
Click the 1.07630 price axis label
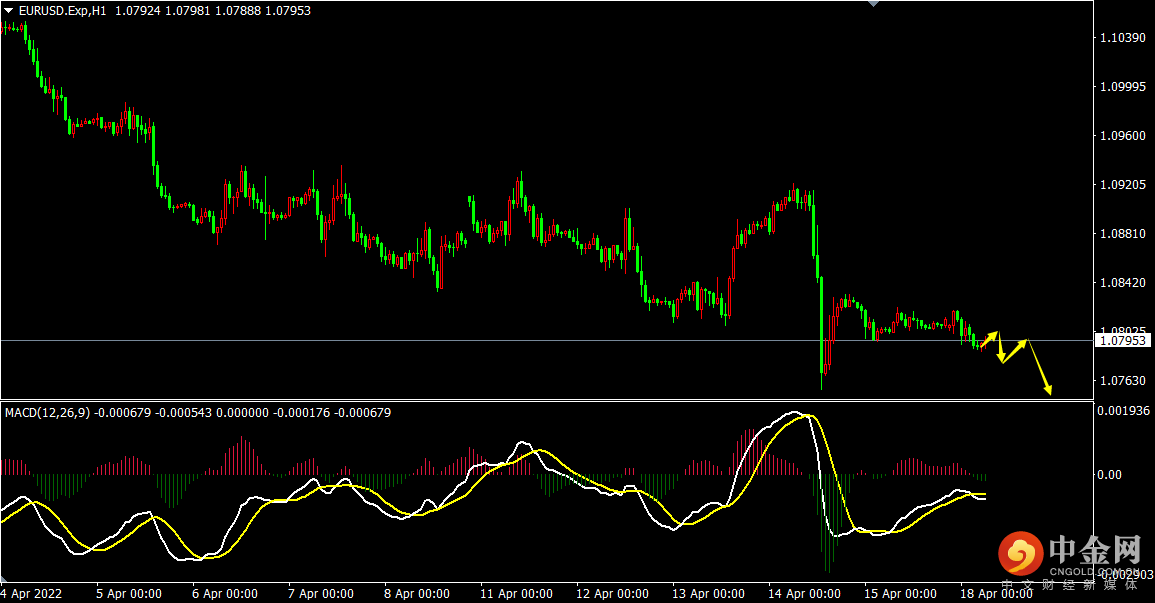tap(1123, 381)
